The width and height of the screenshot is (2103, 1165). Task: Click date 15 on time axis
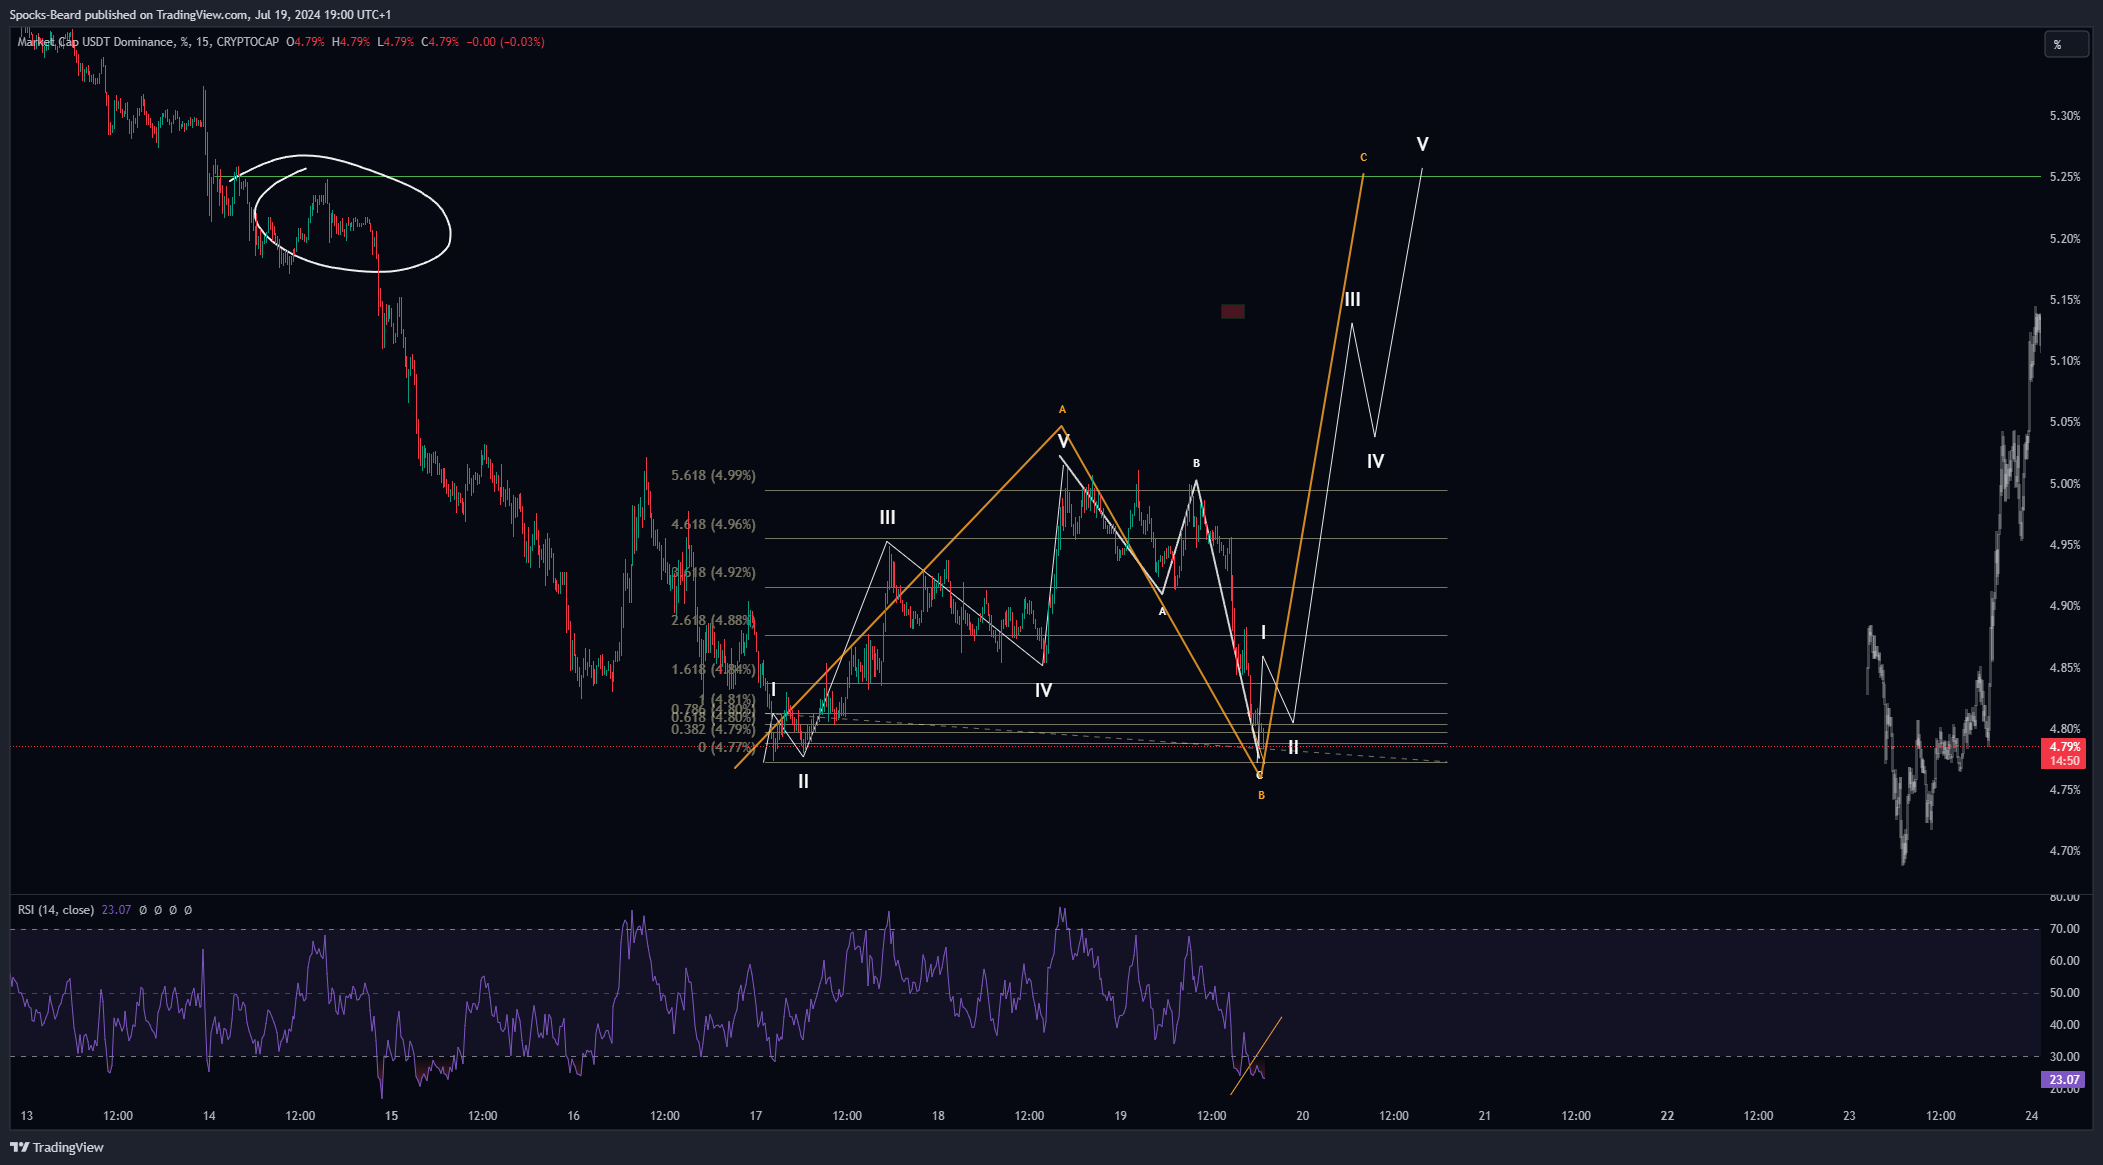tap(391, 1116)
